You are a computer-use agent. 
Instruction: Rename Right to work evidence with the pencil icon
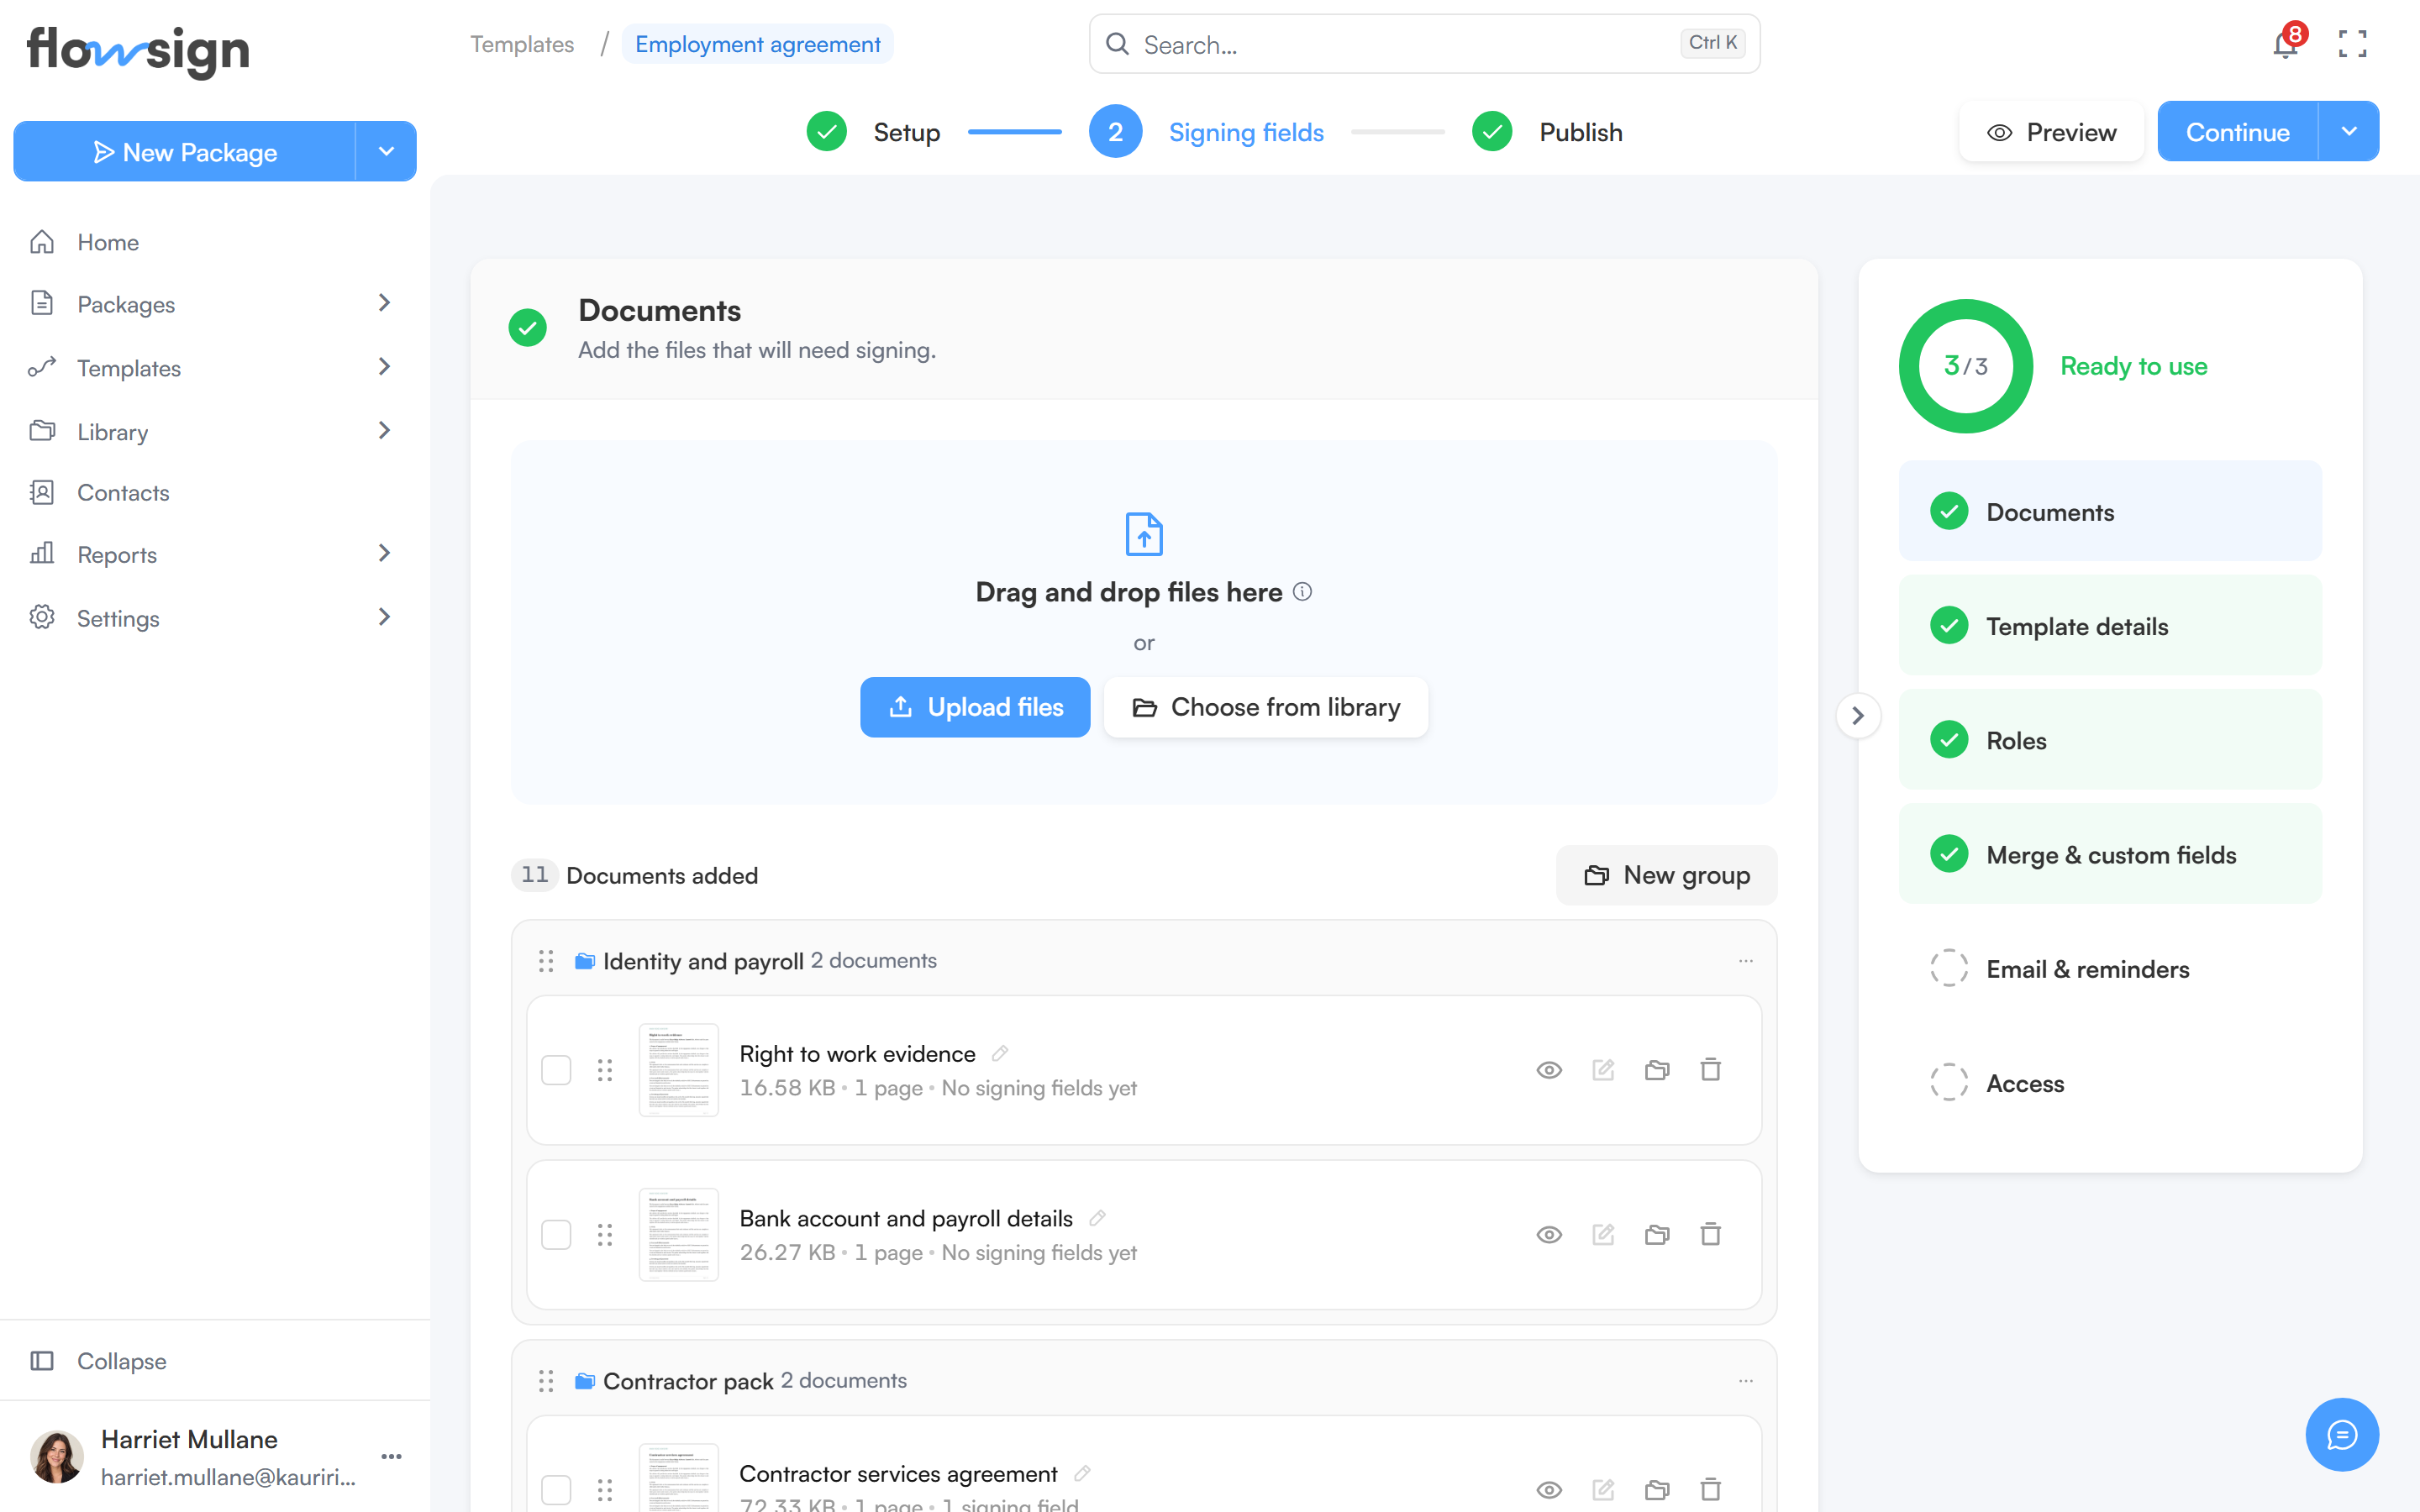999,1053
